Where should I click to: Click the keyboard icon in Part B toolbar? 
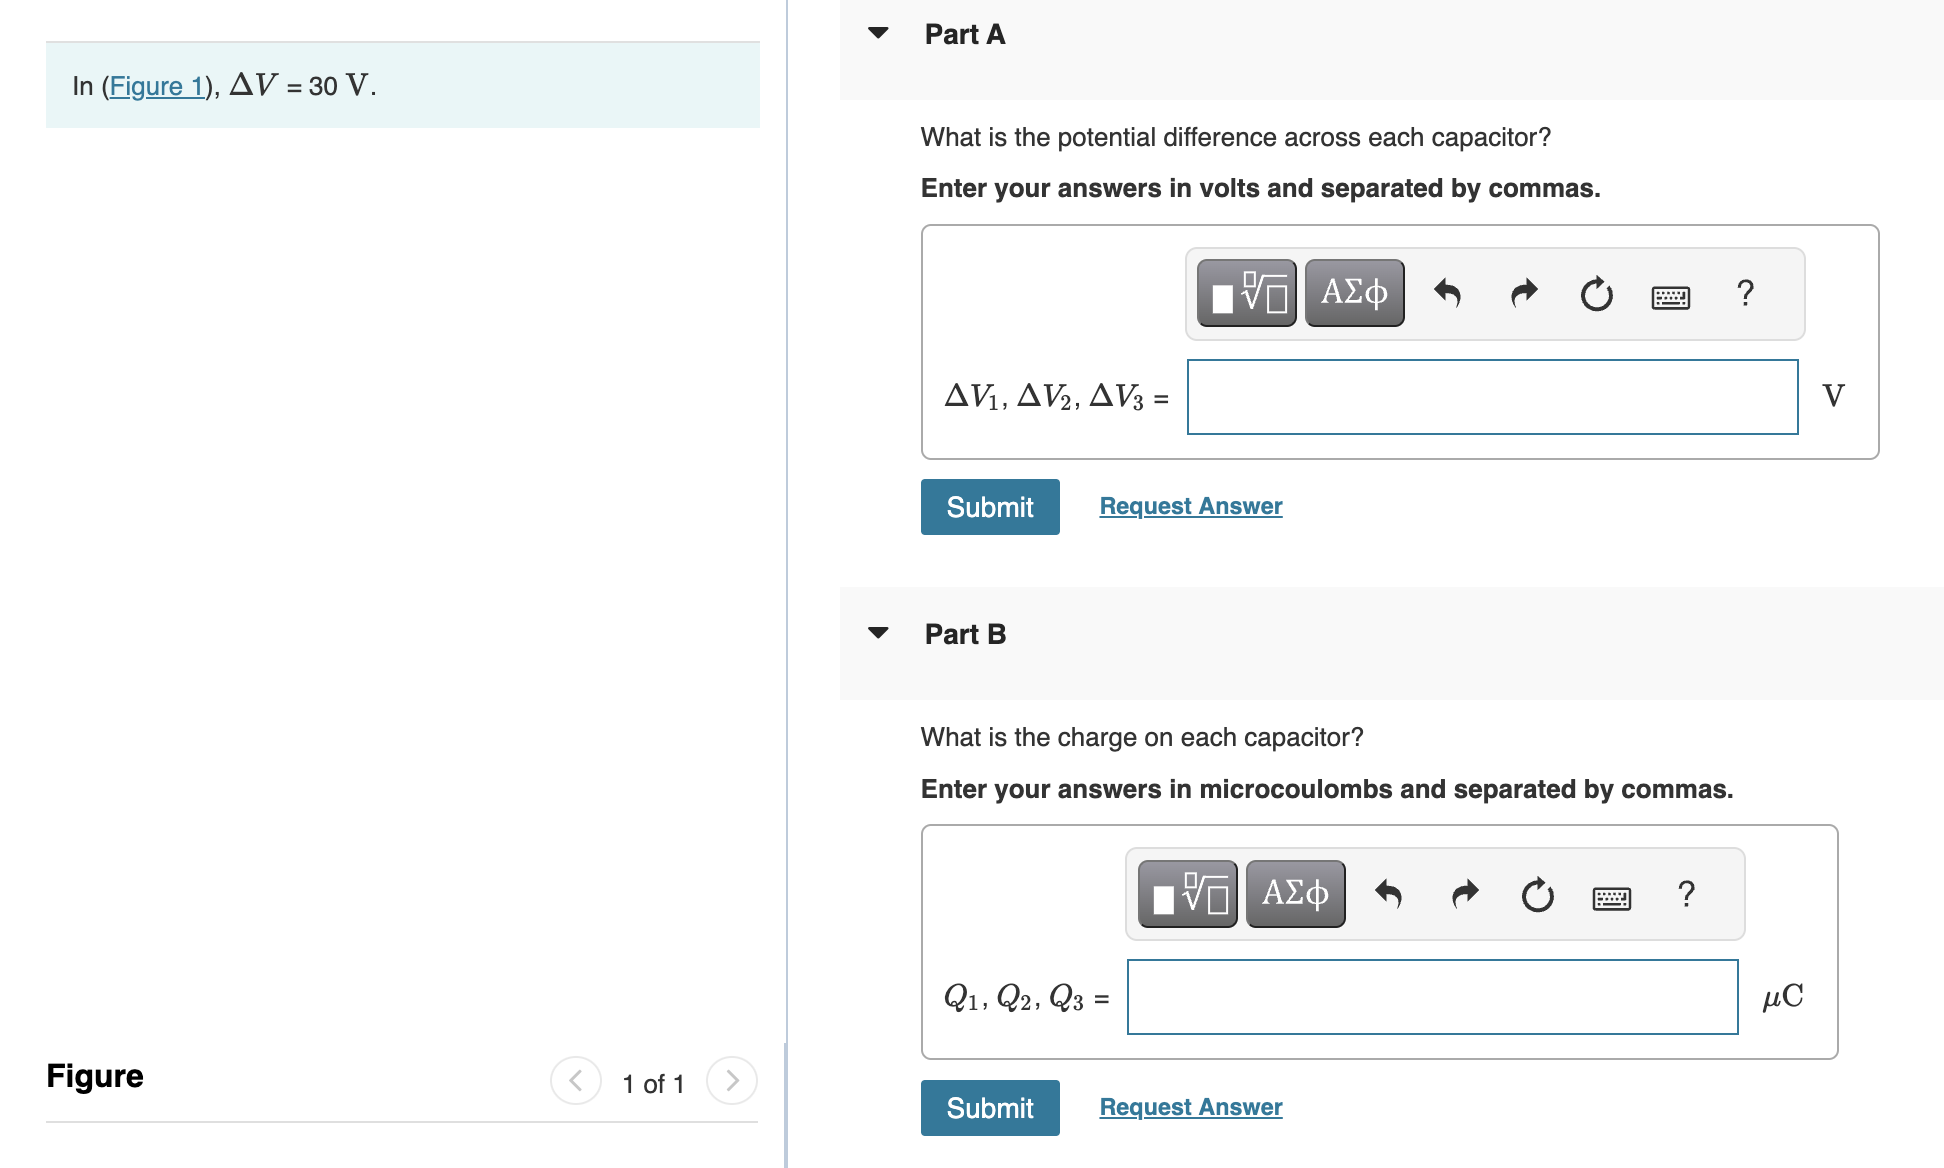tap(1611, 896)
